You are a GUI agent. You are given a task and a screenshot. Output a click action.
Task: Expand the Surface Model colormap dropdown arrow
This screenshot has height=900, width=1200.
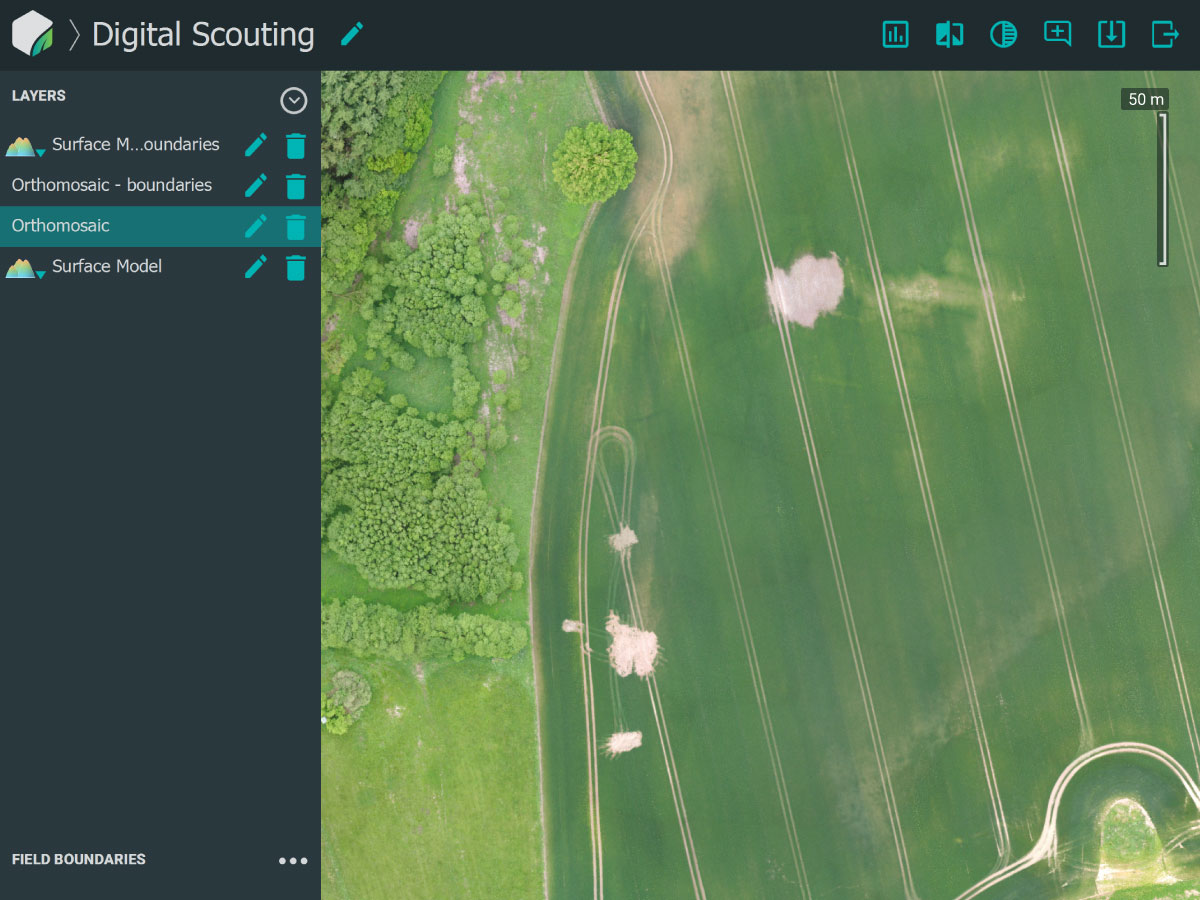point(40,273)
